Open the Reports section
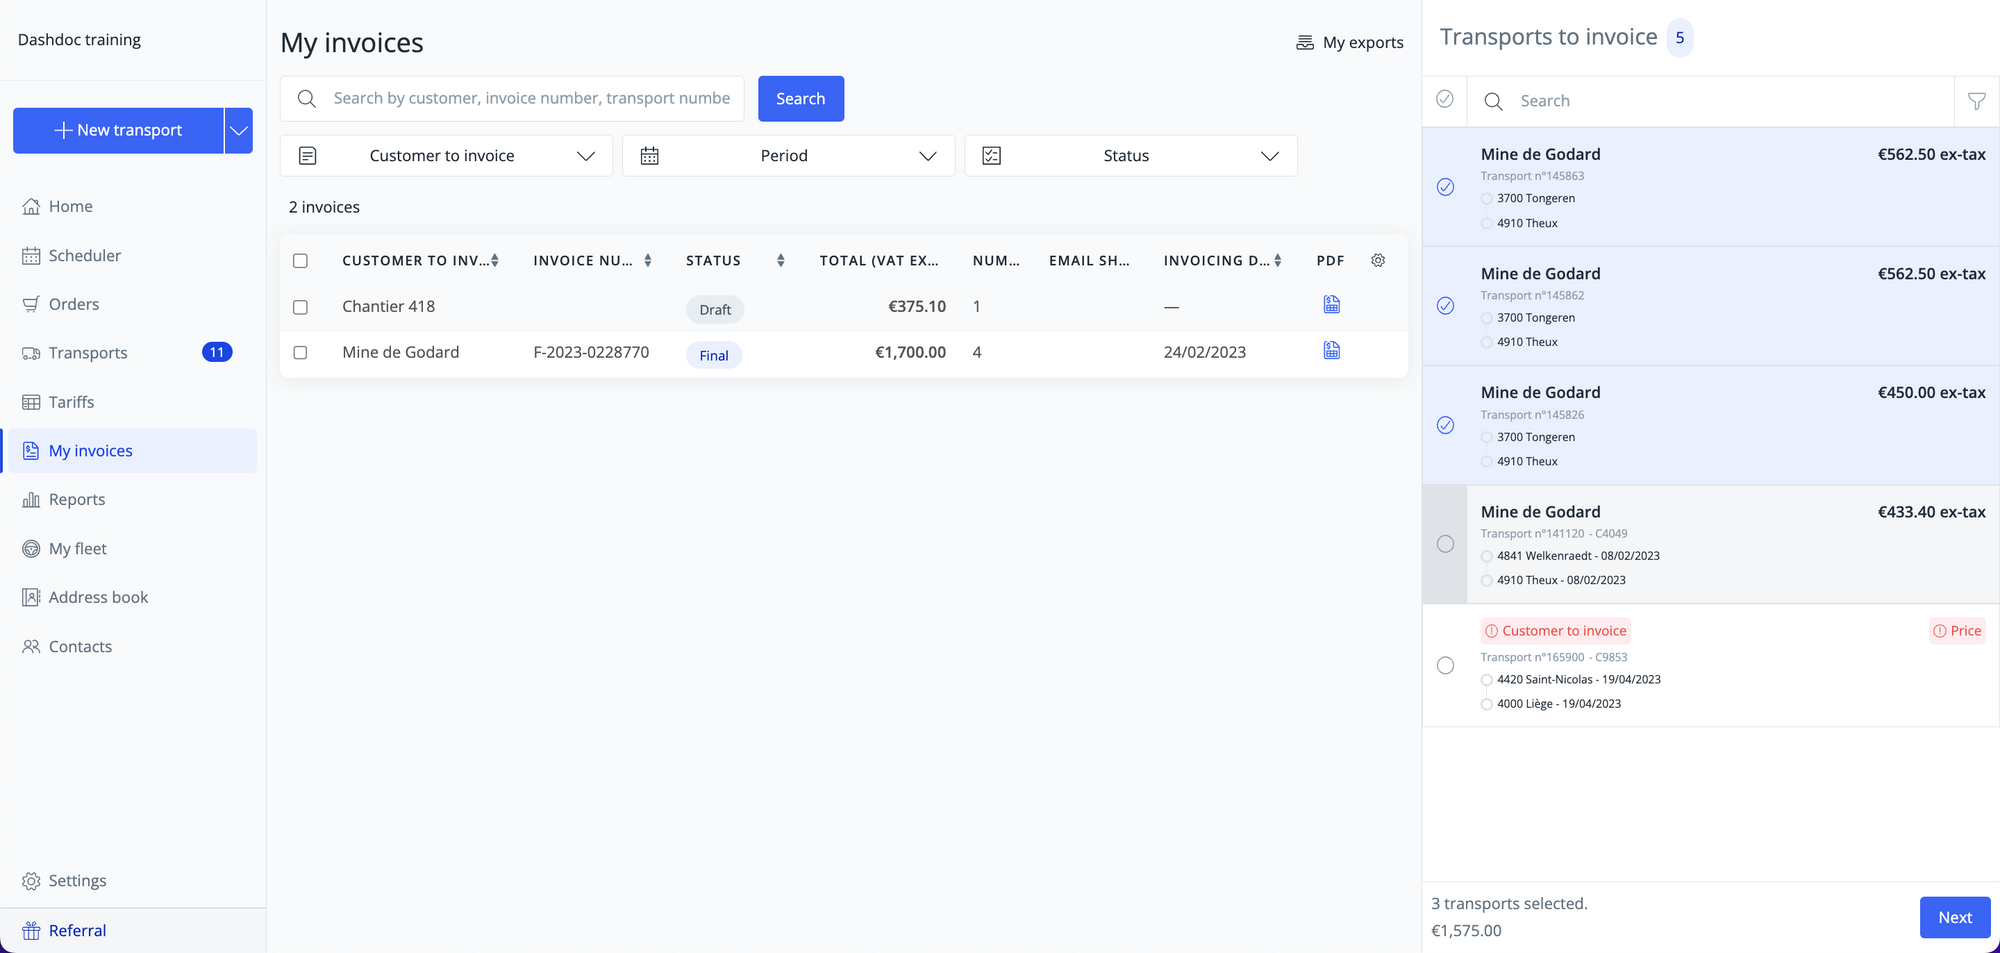Image resolution: width=2000 pixels, height=953 pixels. (76, 499)
